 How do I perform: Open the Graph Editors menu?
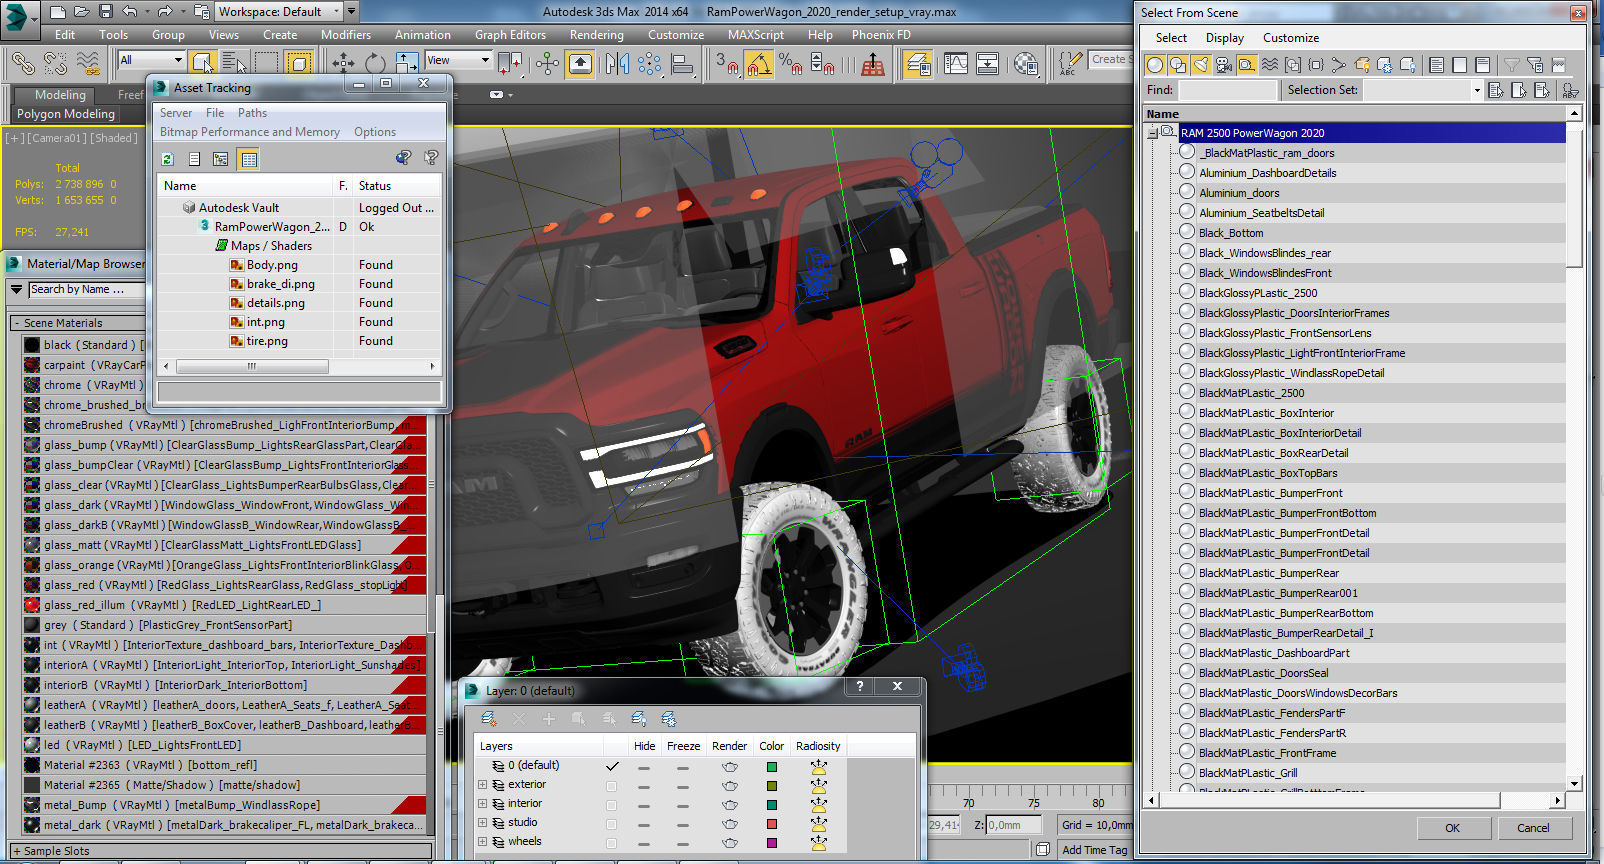point(510,35)
